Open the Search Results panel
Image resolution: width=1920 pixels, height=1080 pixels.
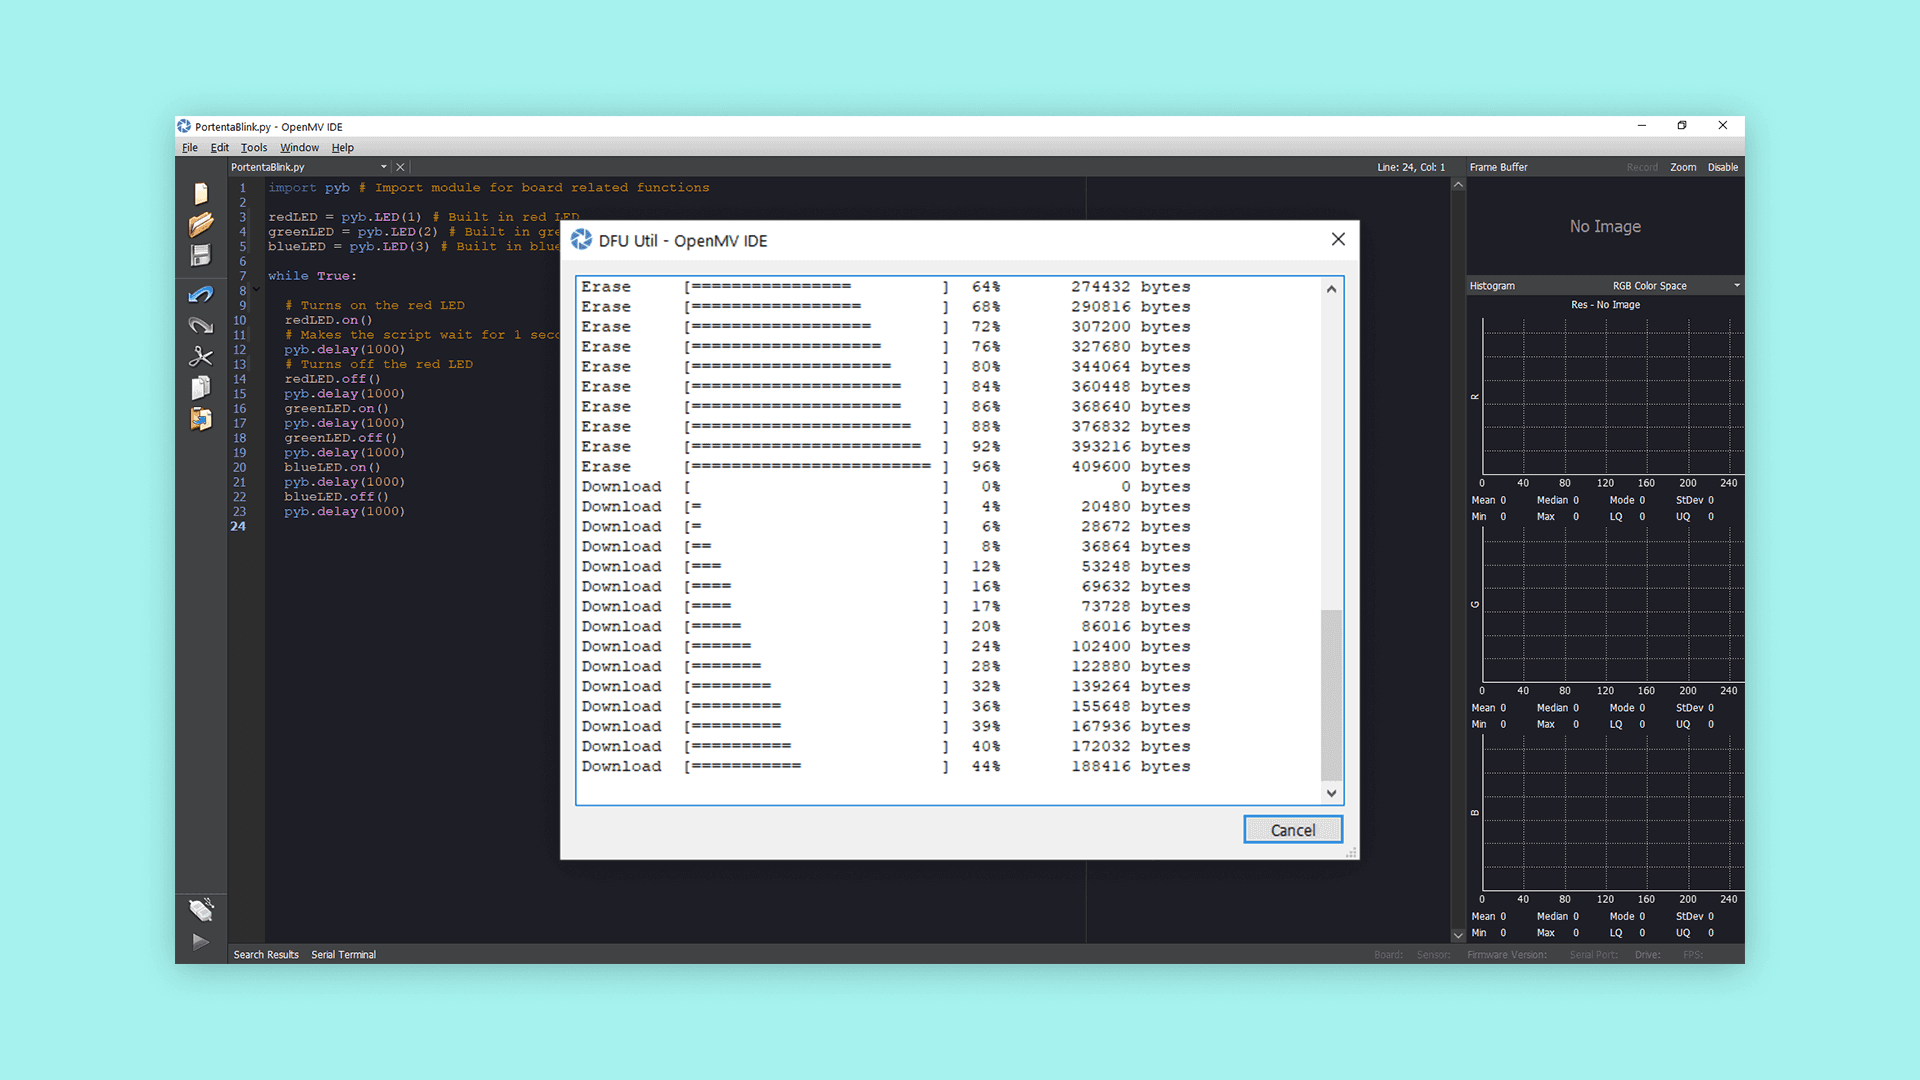click(x=266, y=955)
